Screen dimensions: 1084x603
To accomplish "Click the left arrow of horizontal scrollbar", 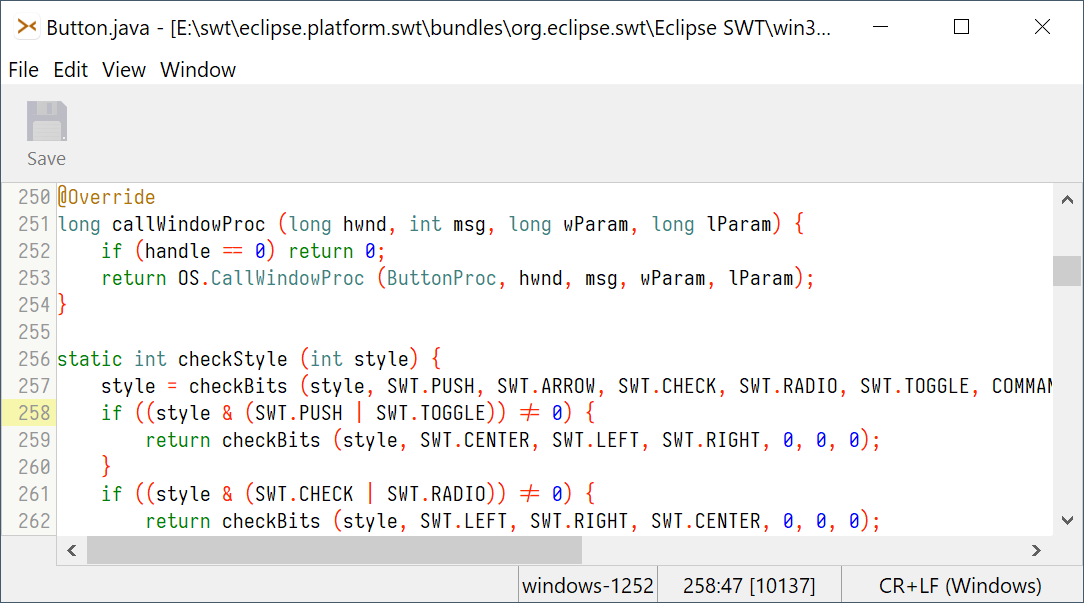I will pos(71,550).
